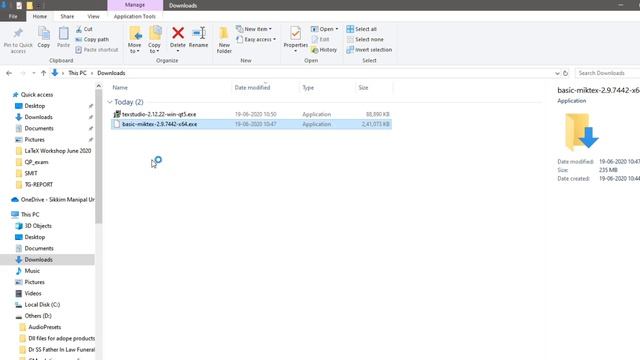Select basic-miktex-2.9.7442-x64.exe file
The image size is (640, 360).
[251, 124]
